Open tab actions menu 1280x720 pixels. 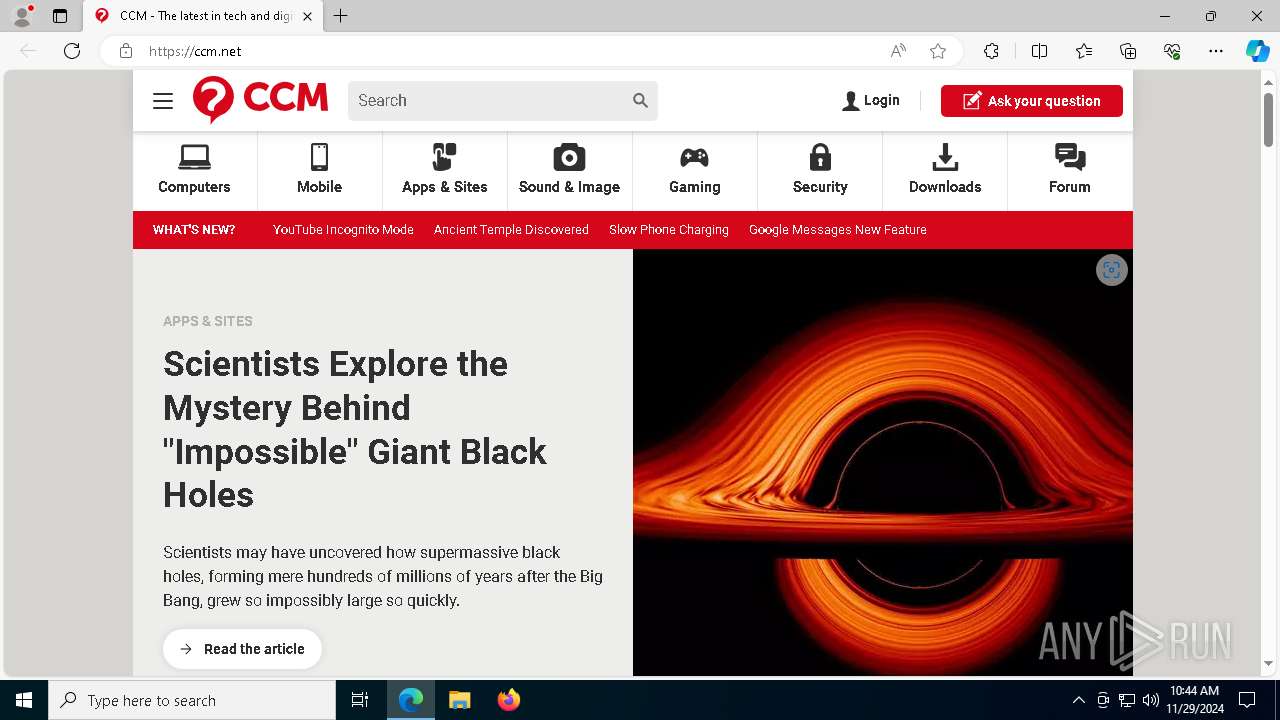[60, 16]
